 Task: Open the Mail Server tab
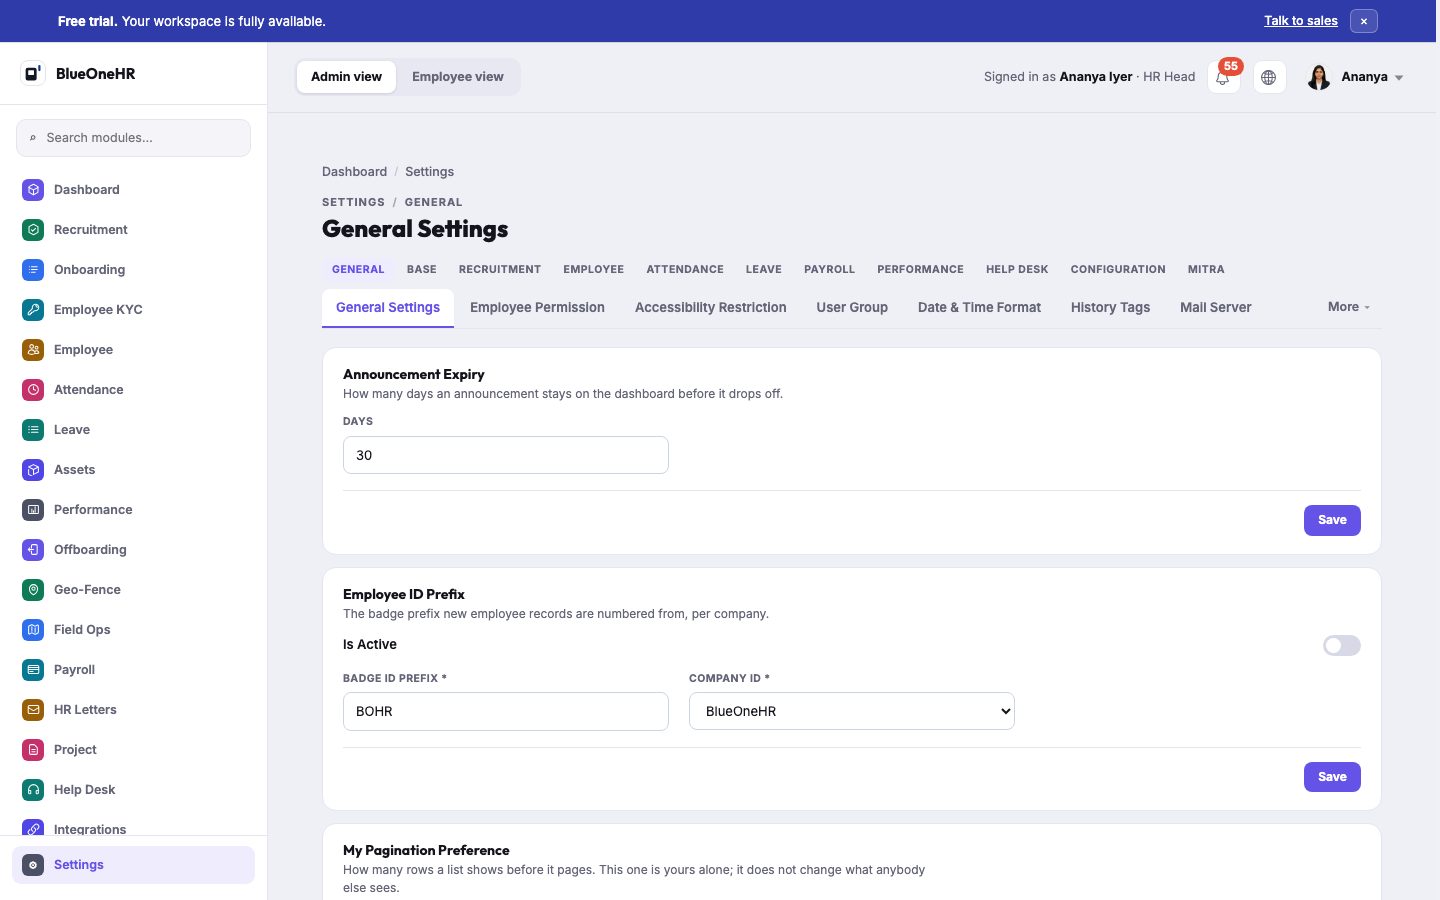(1215, 308)
